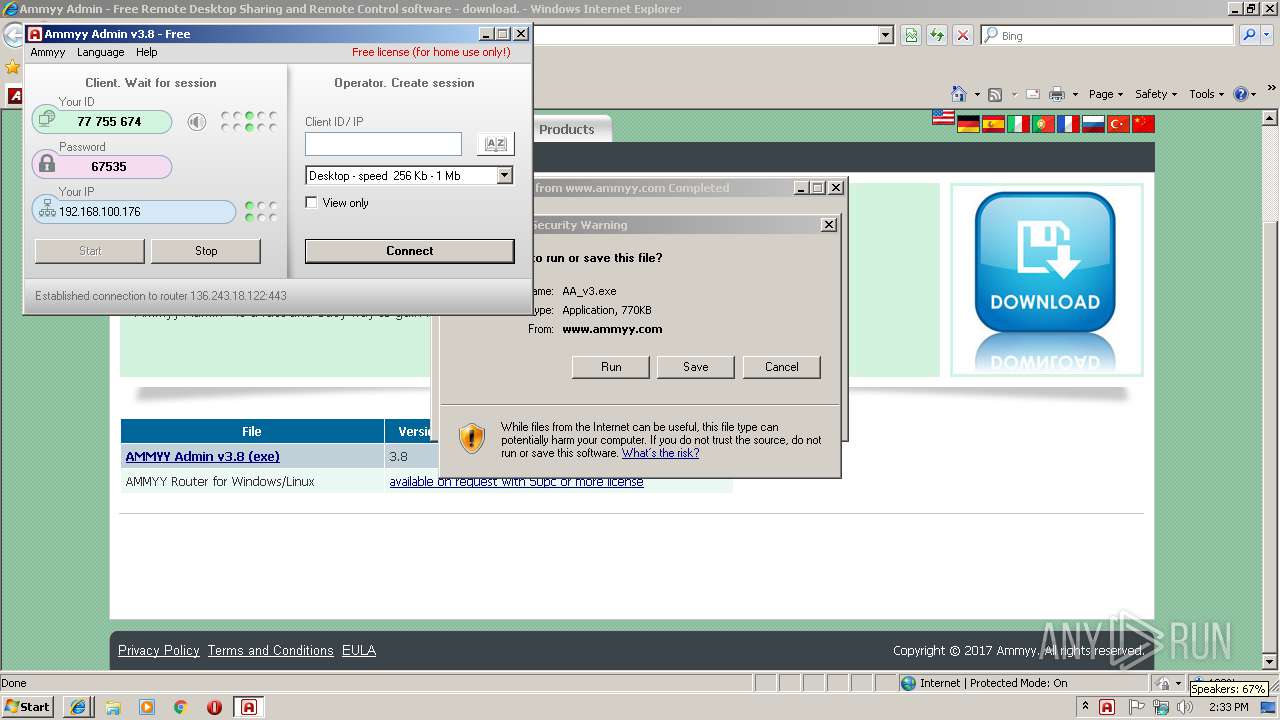Open the EULA link
The height and width of the screenshot is (720, 1280).
[x=359, y=650]
